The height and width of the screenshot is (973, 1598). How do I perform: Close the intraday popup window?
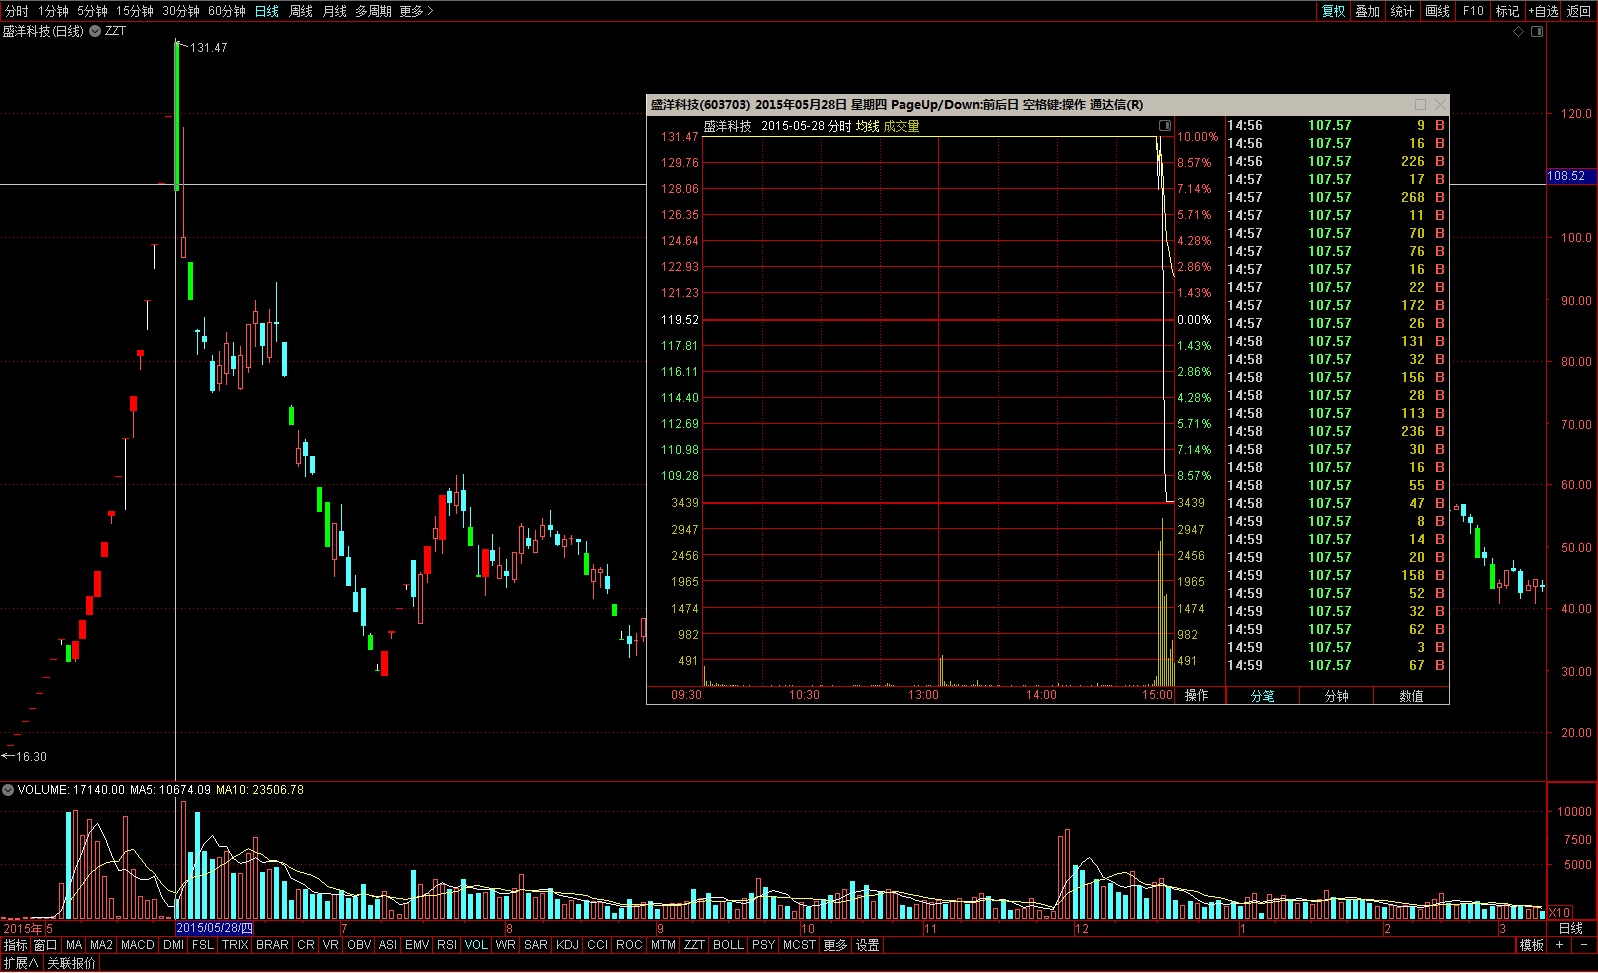(1440, 104)
